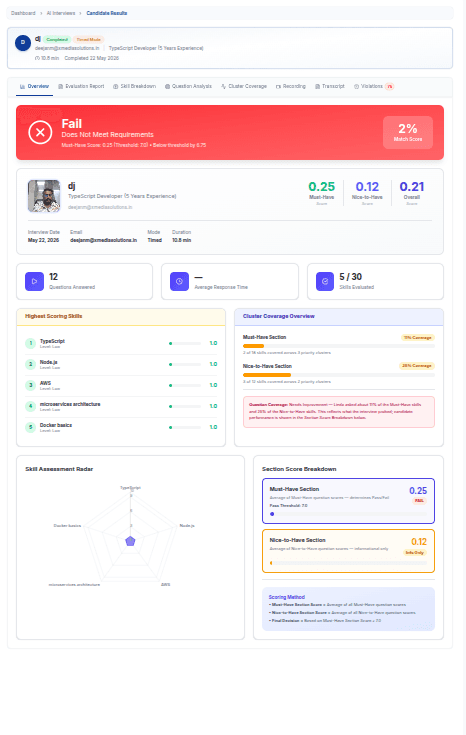Click the rank 1 circle badge
The image size is (466, 735).
click(30, 343)
